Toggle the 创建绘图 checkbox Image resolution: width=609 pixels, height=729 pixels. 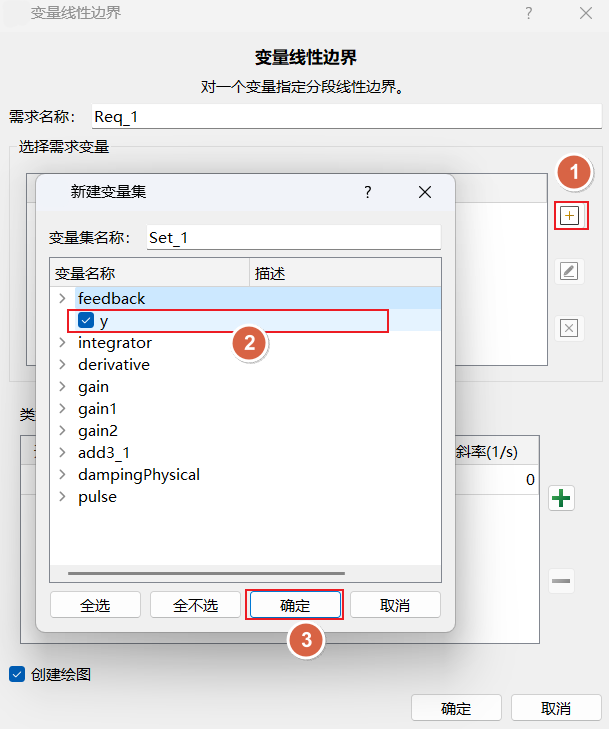16,674
